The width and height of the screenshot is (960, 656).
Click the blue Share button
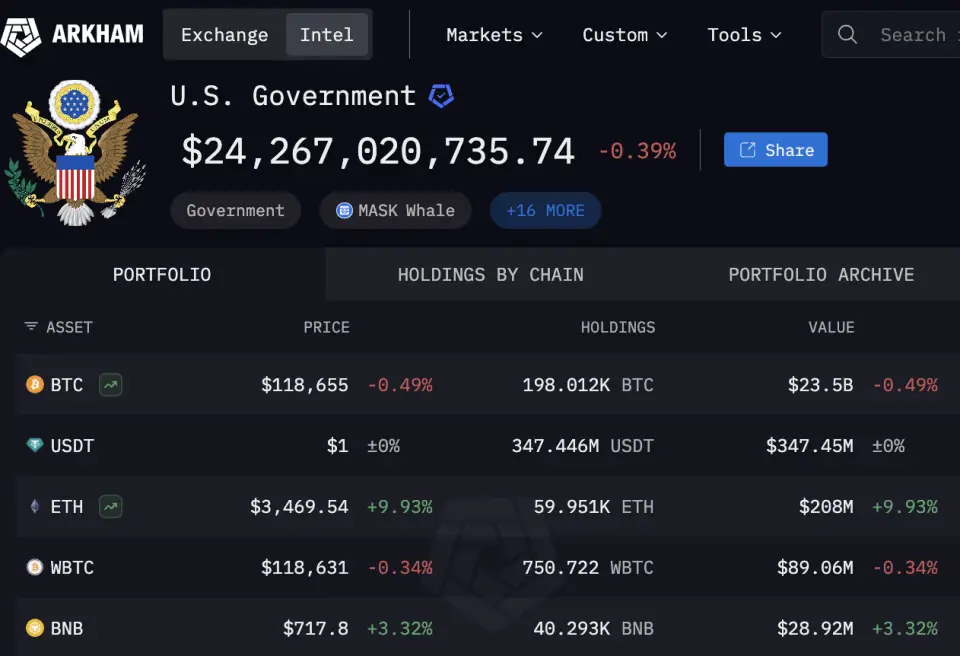pyautogui.click(x=776, y=149)
